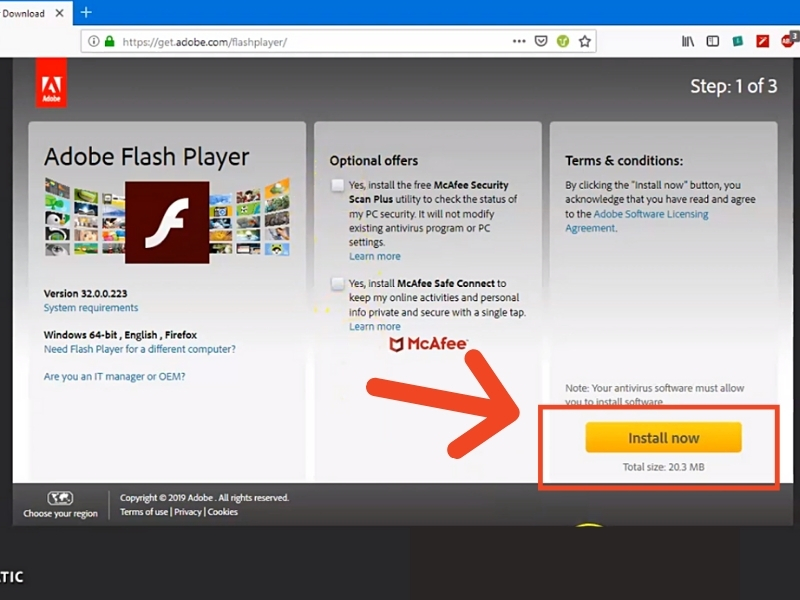Screen dimensions: 800x600
Task: Bookmark this page with star icon
Action: click(x=585, y=41)
